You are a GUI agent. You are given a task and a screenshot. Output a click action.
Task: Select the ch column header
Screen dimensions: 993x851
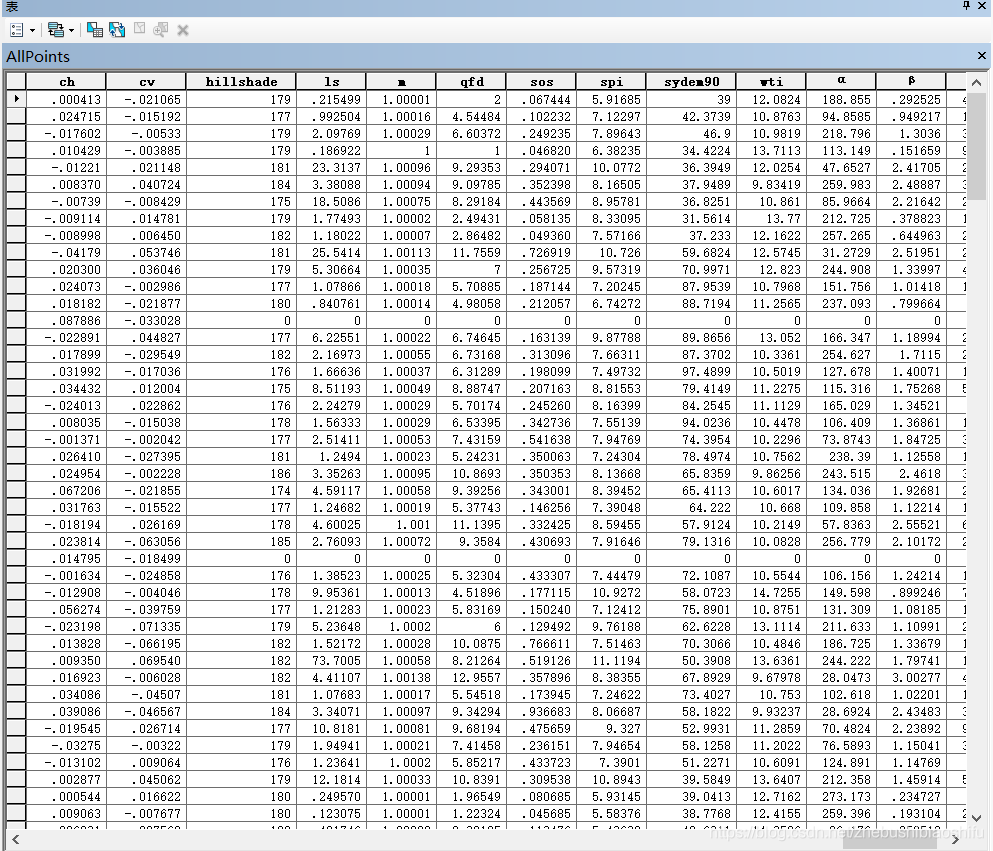click(x=66, y=82)
